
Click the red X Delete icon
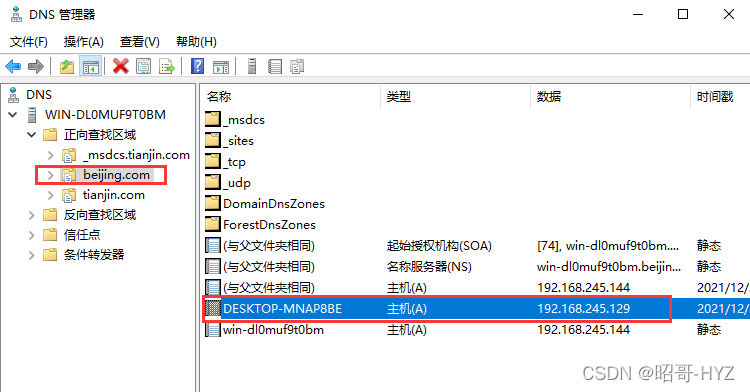coord(121,66)
